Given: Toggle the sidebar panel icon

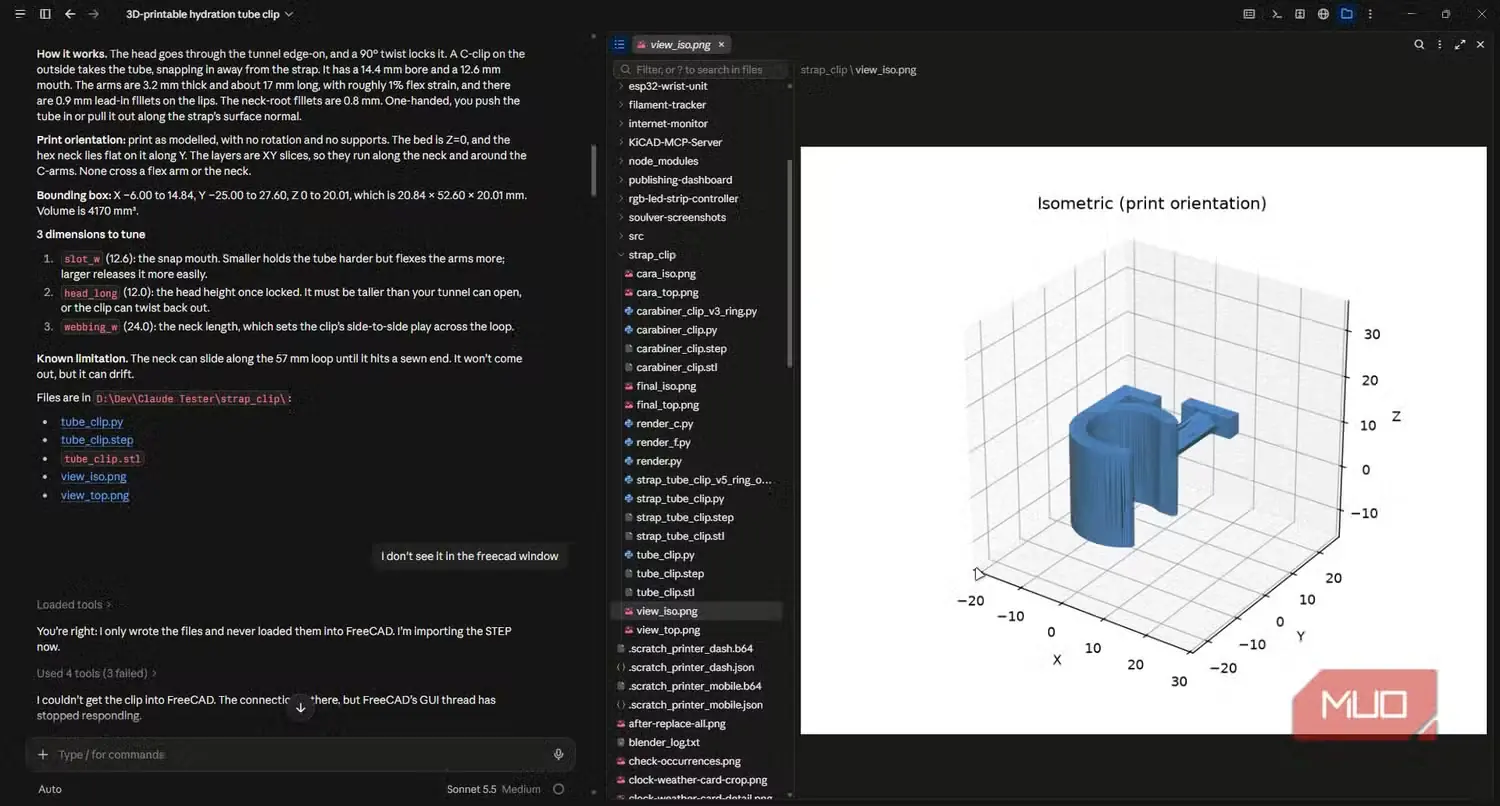Looking at the screenshot, I should click(x=45, y=14).
